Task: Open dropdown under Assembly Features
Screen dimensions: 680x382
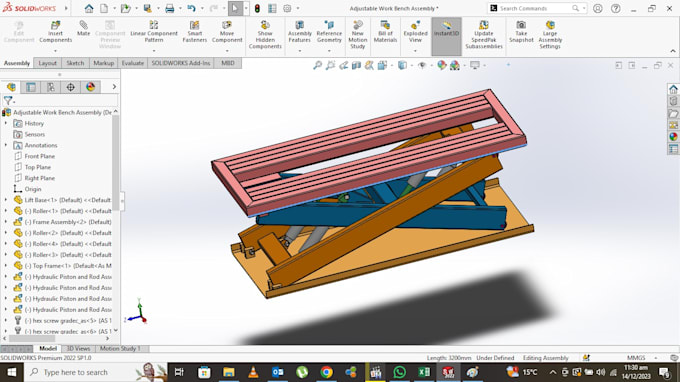Action: [x=300, y=51]
